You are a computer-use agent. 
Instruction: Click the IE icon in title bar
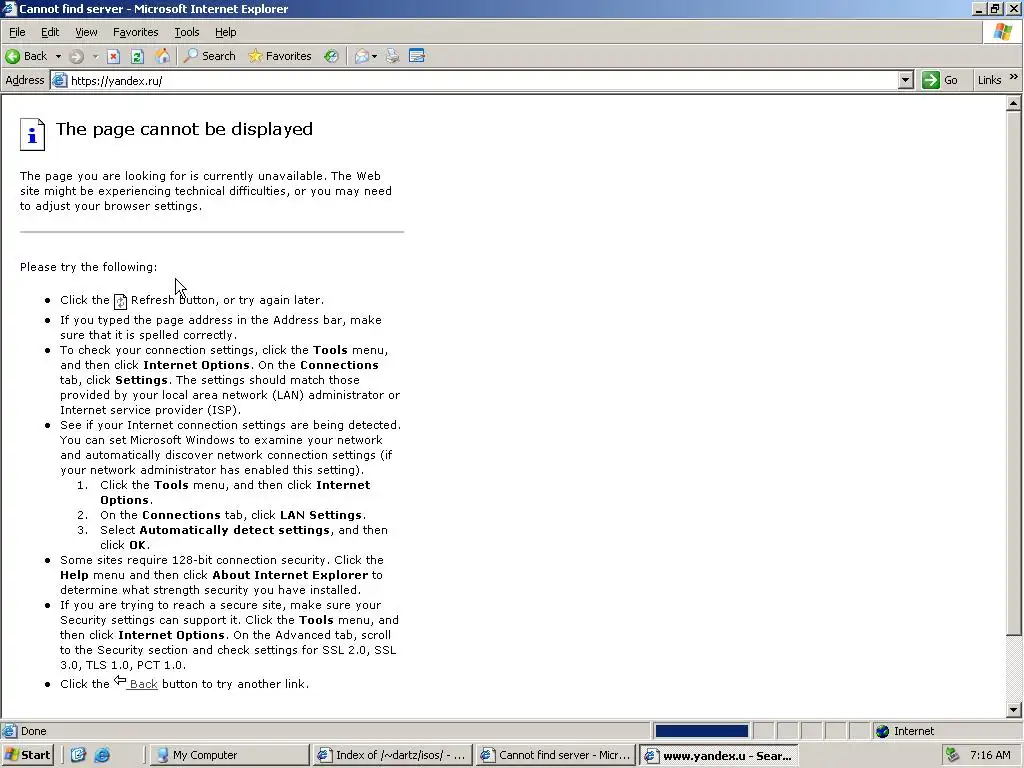pyautogui.click(x=10, y=8)
